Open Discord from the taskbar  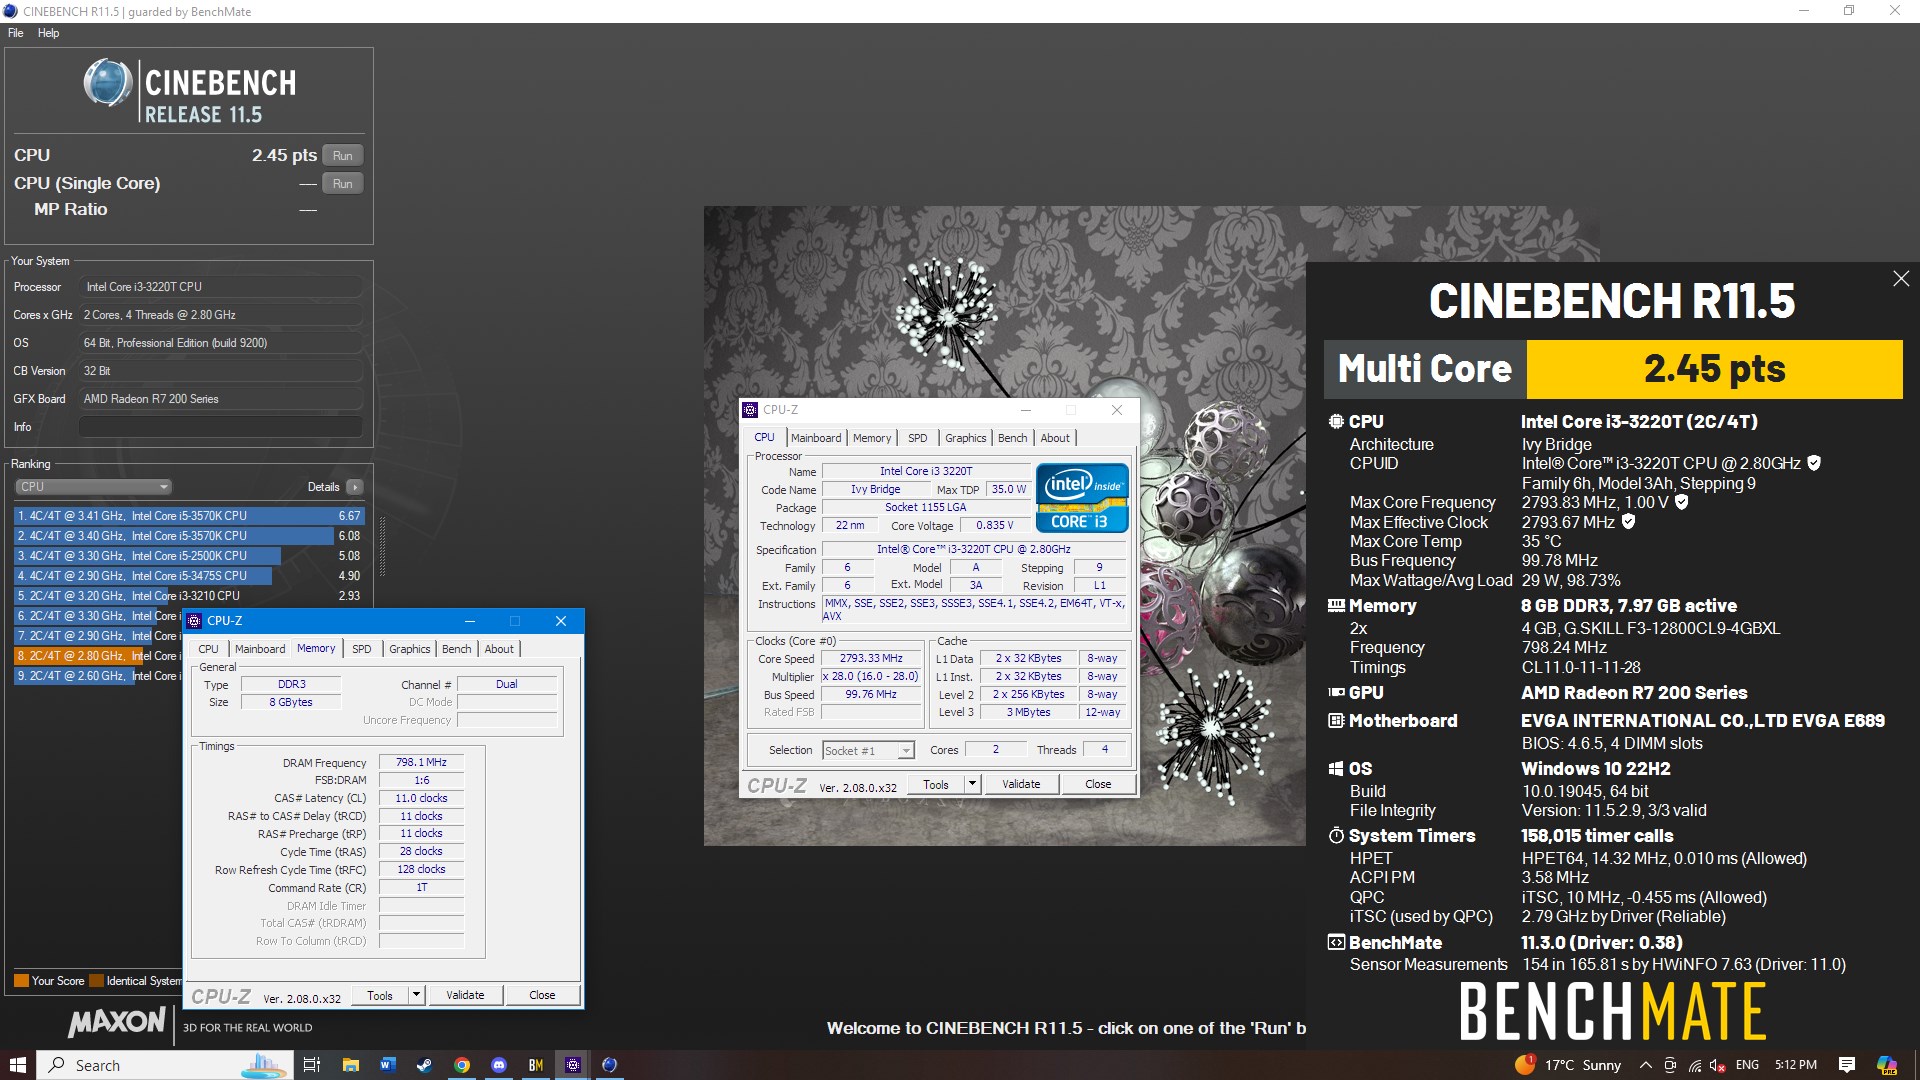point(498,1065)
